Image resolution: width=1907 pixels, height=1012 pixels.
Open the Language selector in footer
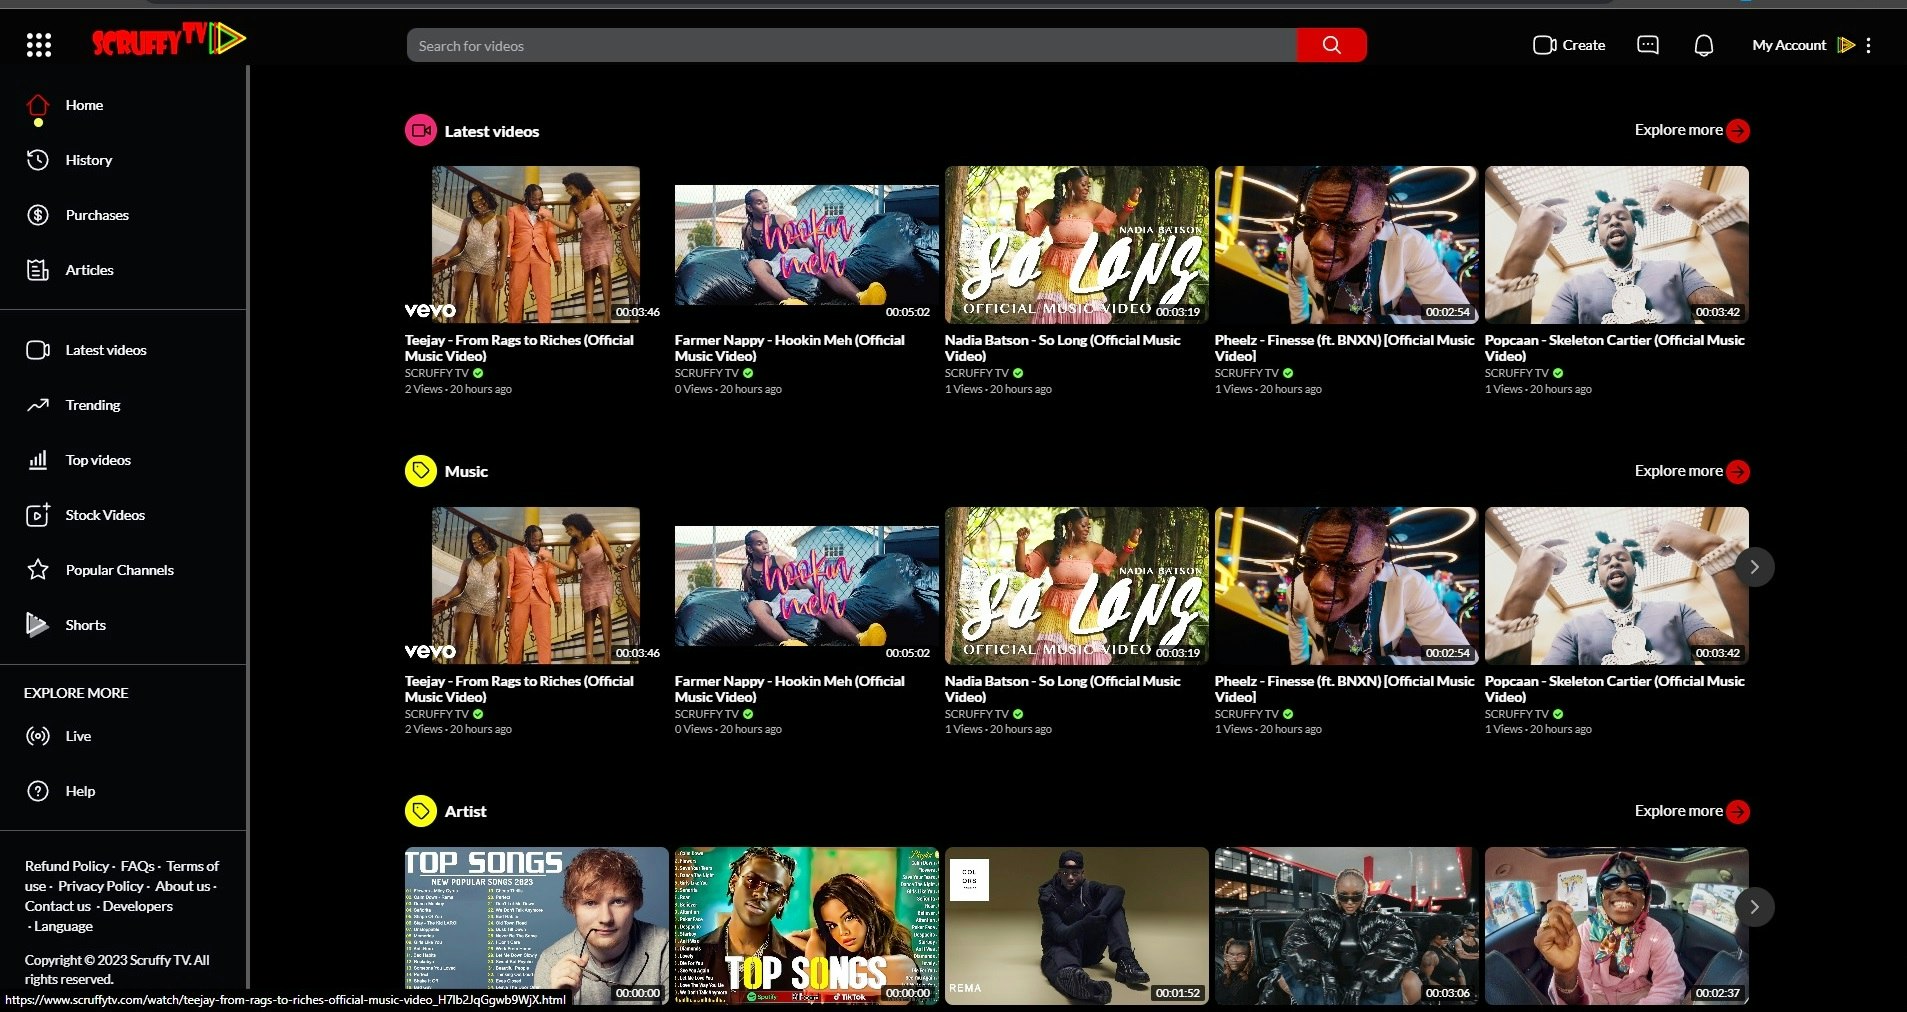(x=63, y=926)
